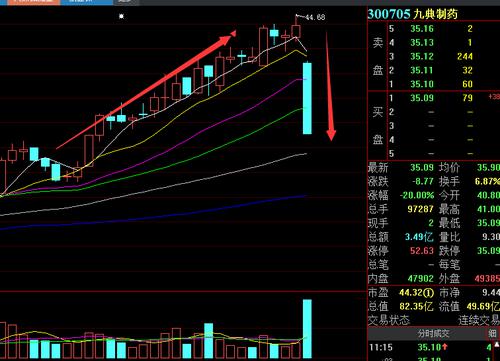The width and height of the screenshot is (500, 361).
Task: Click the stock title 300705 九典制药
Action: [413, 14]
